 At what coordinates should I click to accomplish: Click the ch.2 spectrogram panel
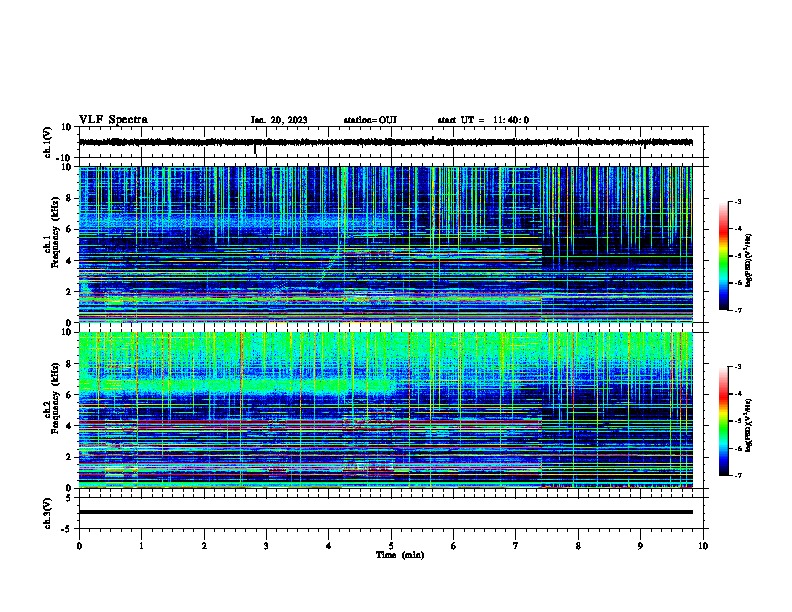click(386, 410)
